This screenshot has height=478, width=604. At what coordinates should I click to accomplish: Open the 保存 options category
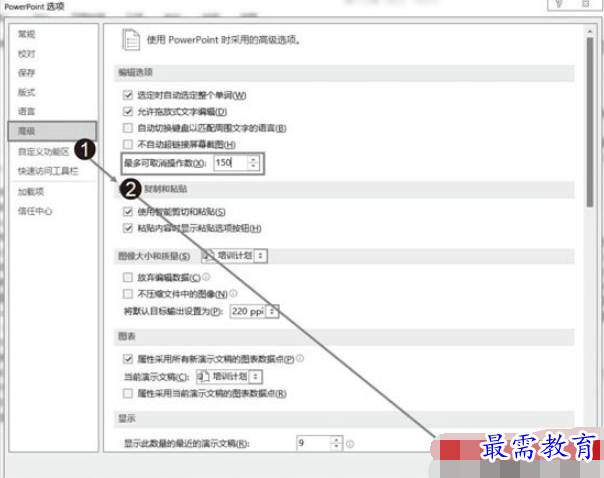26,73
